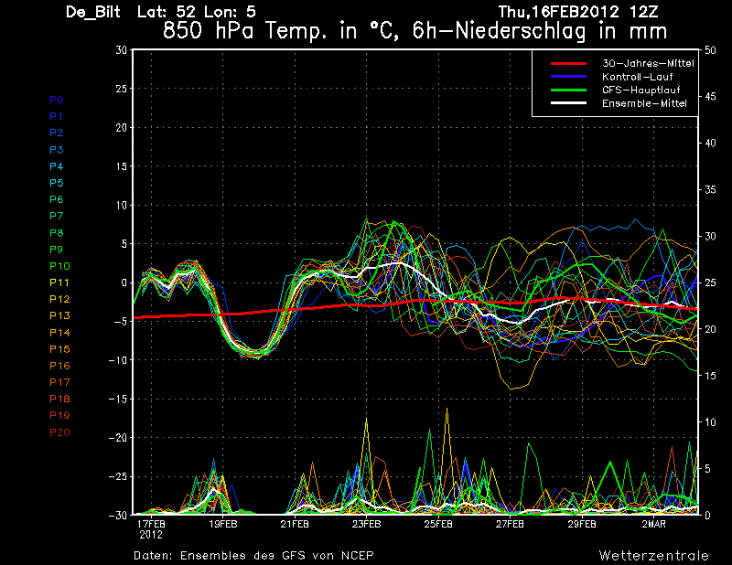The image size is (732, 565).
Task: Click the 850 hPa Temp chart title
Action: (x=415, y=32)
